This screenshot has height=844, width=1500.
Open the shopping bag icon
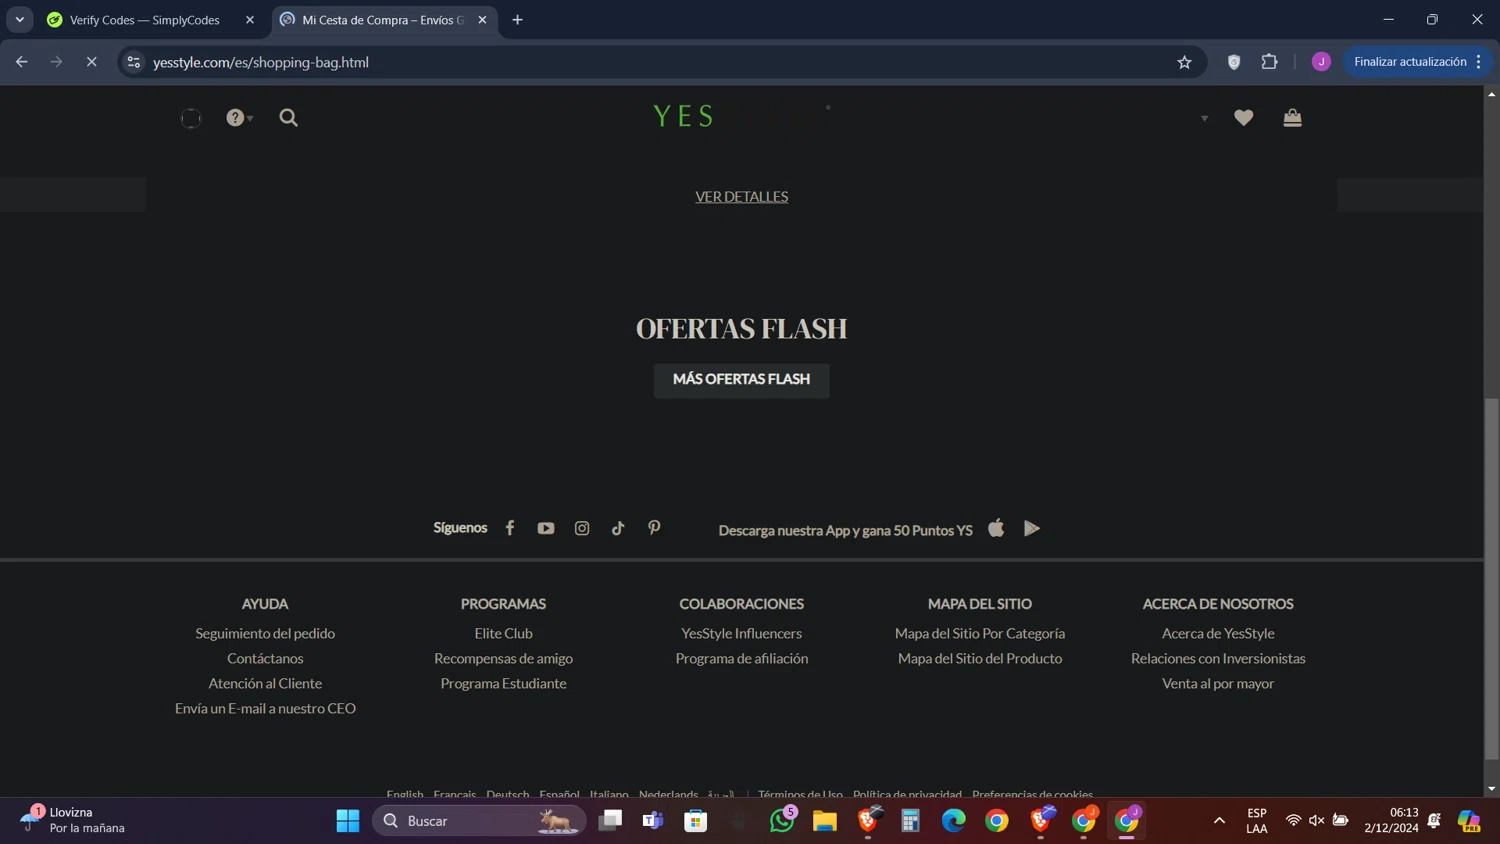(x=1292, y=118)
